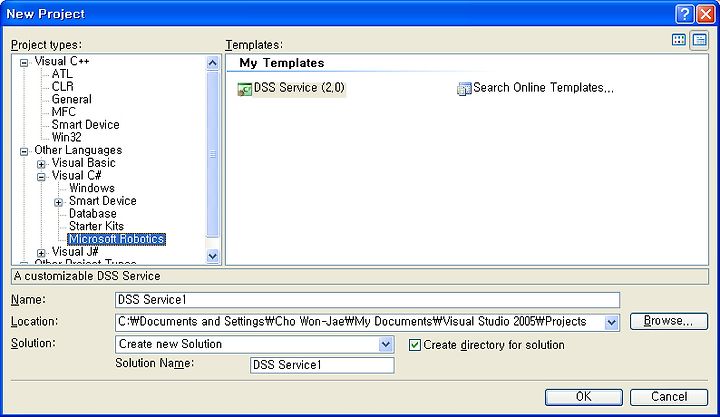The image size is (720, 417).
Task: Expand the Smart Device node under Visual C#
Action: coord(58,203)
